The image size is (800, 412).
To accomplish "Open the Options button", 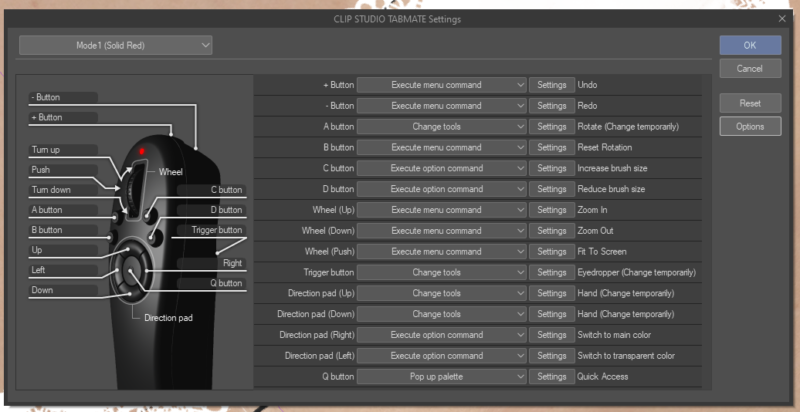I will 750,126.
